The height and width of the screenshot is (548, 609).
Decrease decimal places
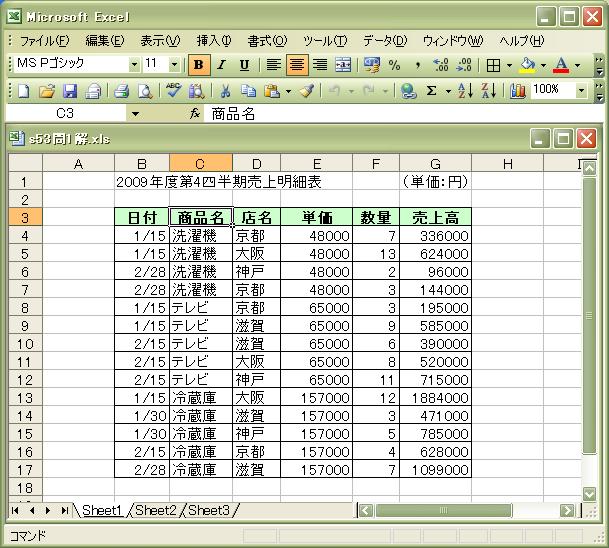[464, 65]
